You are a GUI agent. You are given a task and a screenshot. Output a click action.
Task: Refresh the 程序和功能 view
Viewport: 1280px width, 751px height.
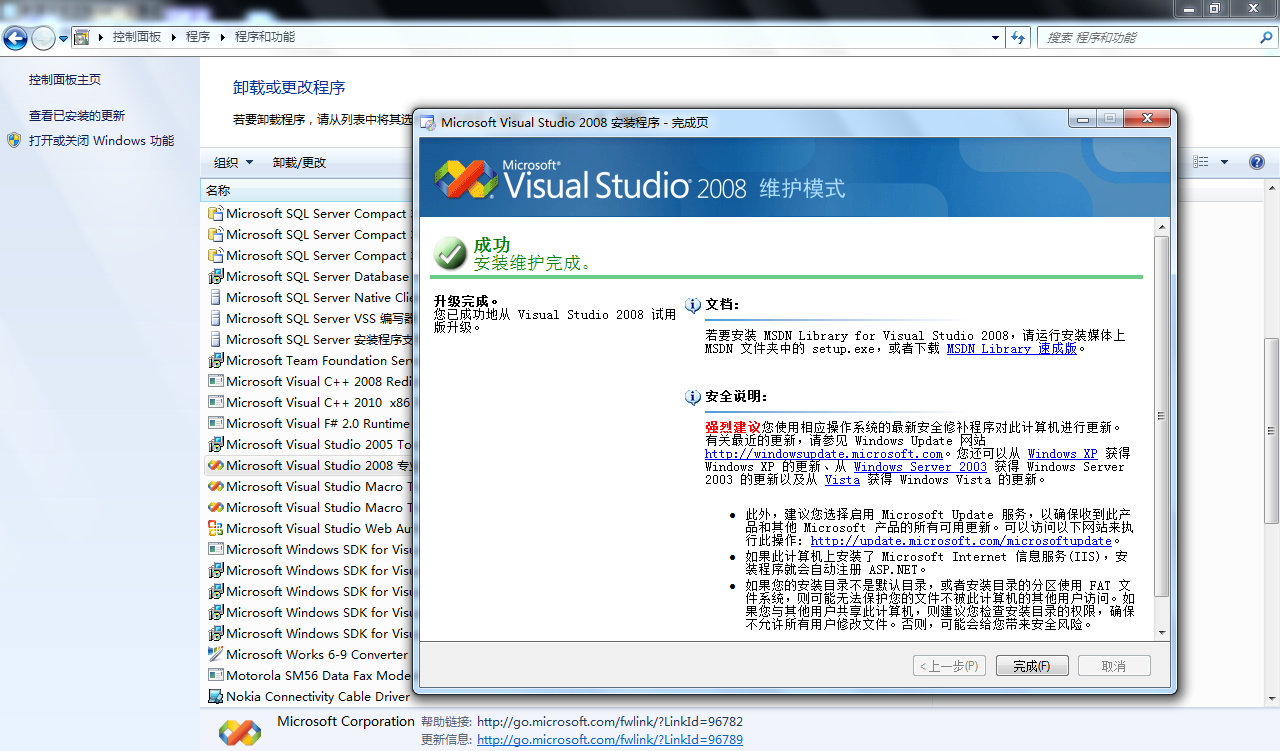(x=1018, y=37)
